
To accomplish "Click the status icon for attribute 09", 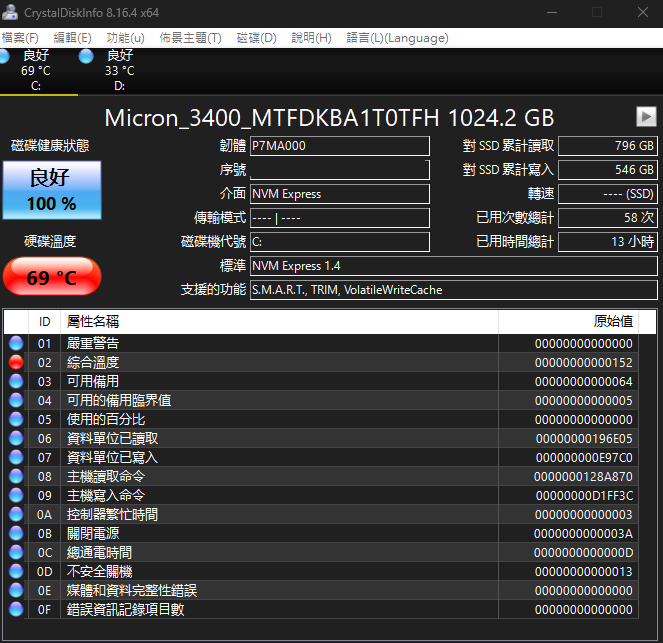I will pyautogui.click(x=16, y=495).
